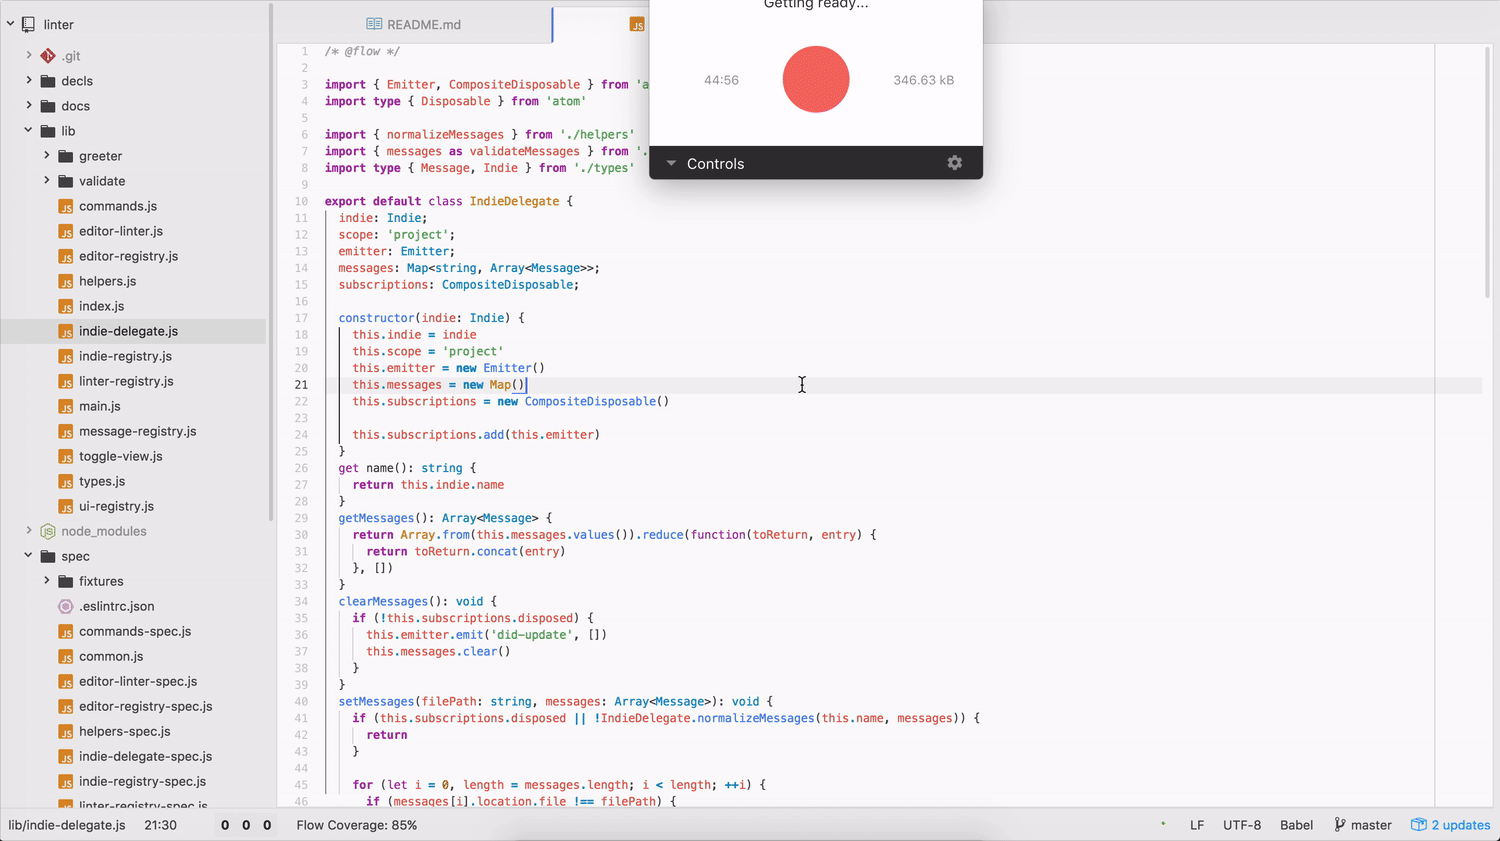Viewport: 1500px width, 841px height.
Task: Click the linter project book icon
Action: 28,24
